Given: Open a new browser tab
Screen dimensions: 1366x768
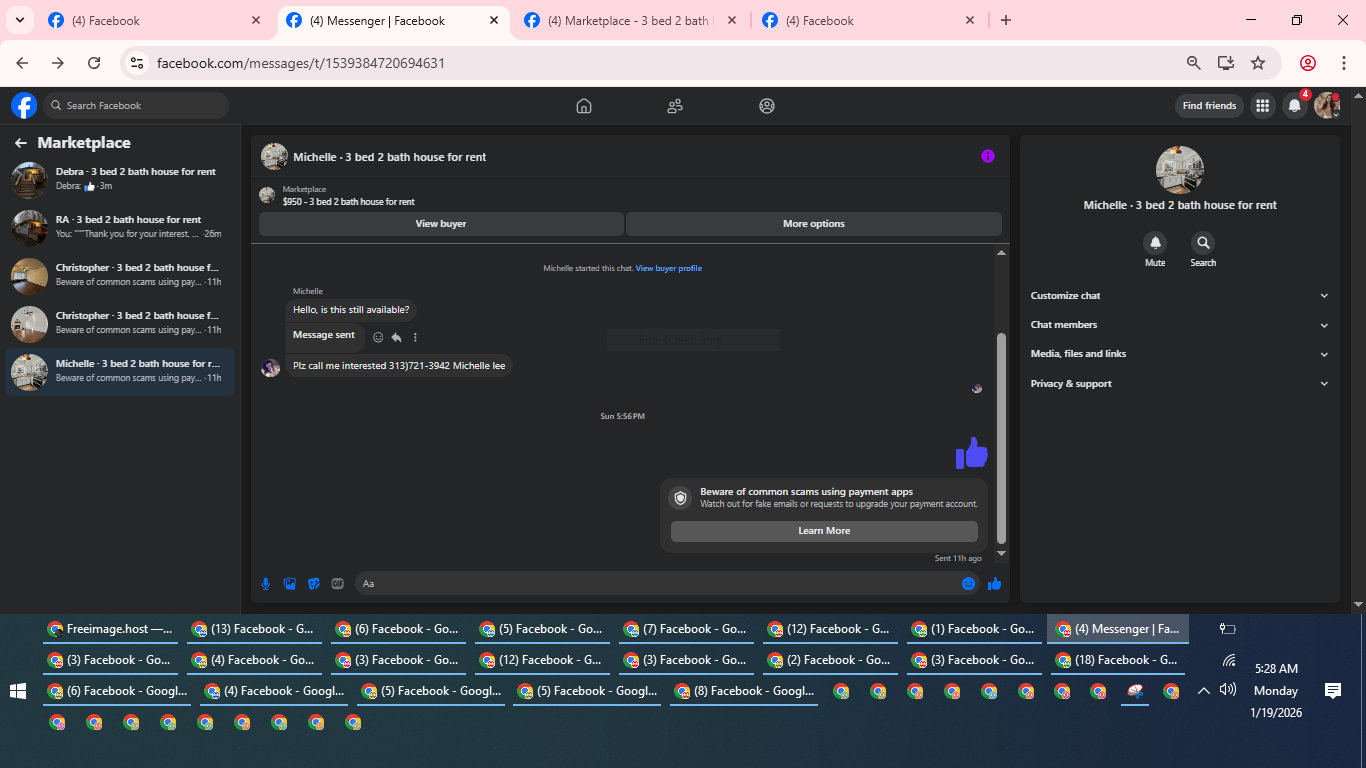Looking at the screenshot, I should pos(1006,20).
